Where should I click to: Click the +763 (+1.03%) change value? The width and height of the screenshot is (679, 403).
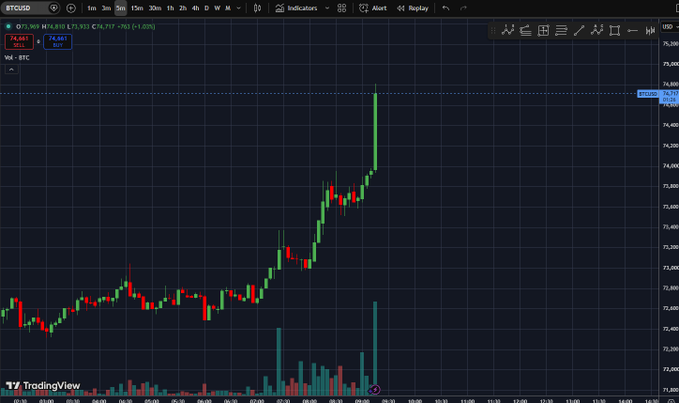[136, 26]
